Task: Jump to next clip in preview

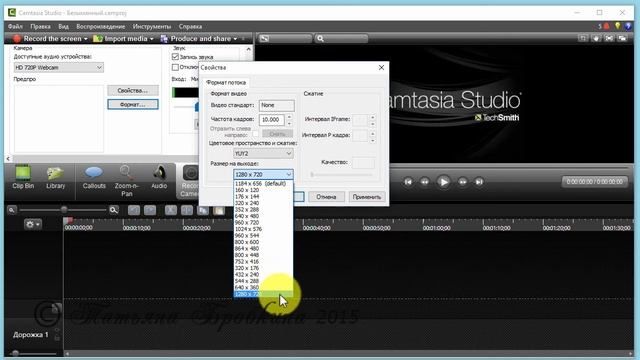Action: (x=479, y=182)
